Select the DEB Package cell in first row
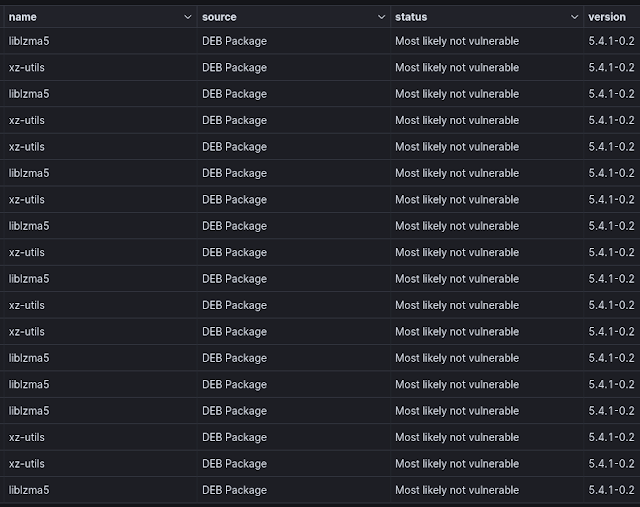The width and height of the screenshot is (640, 507). (x=234, y=41)
